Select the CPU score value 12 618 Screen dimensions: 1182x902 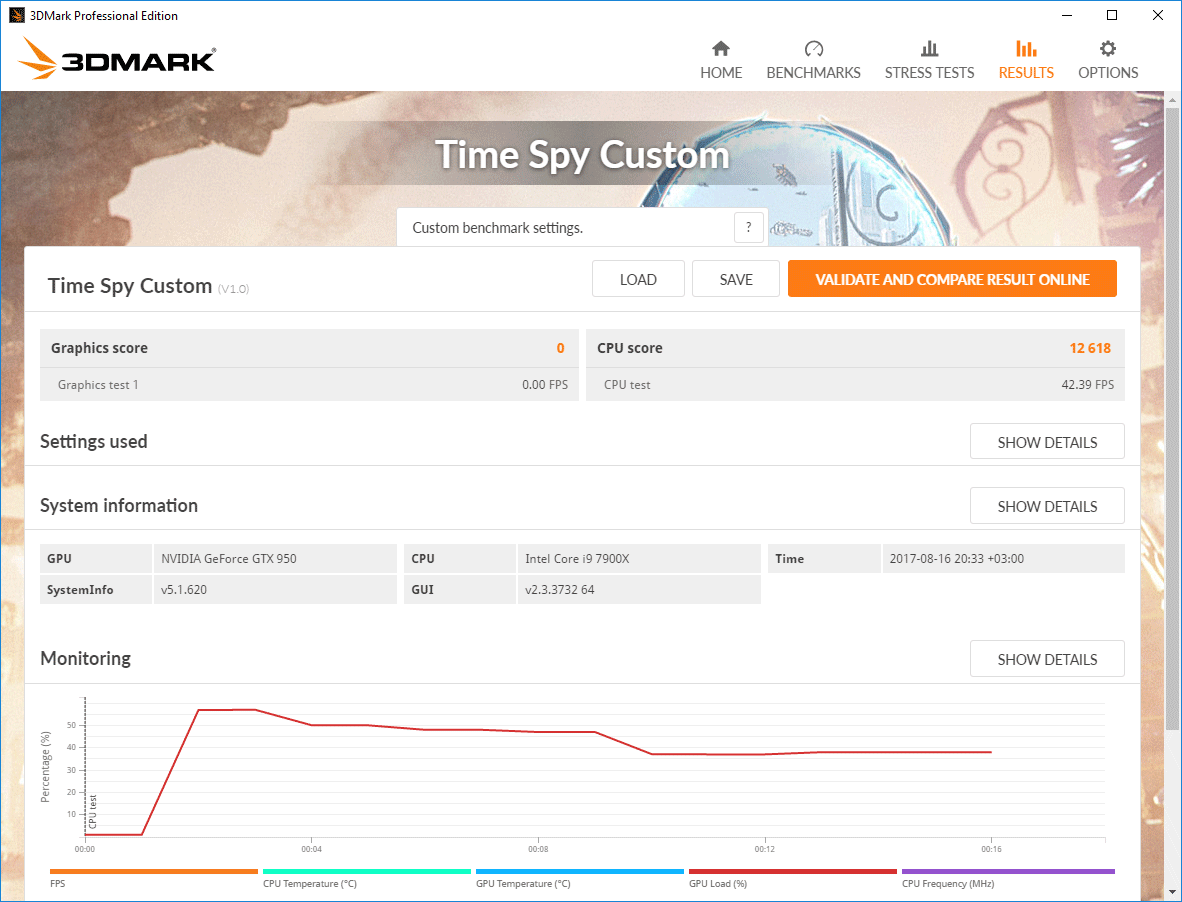click(1090, 348)
